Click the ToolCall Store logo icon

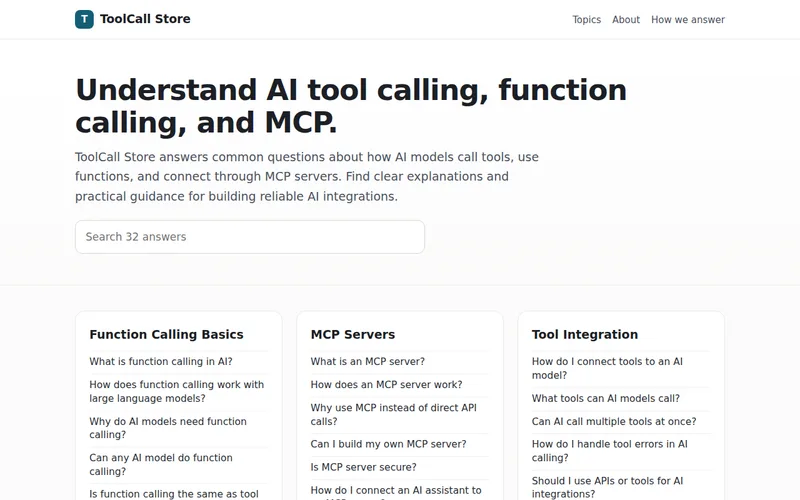coord(84,19)
